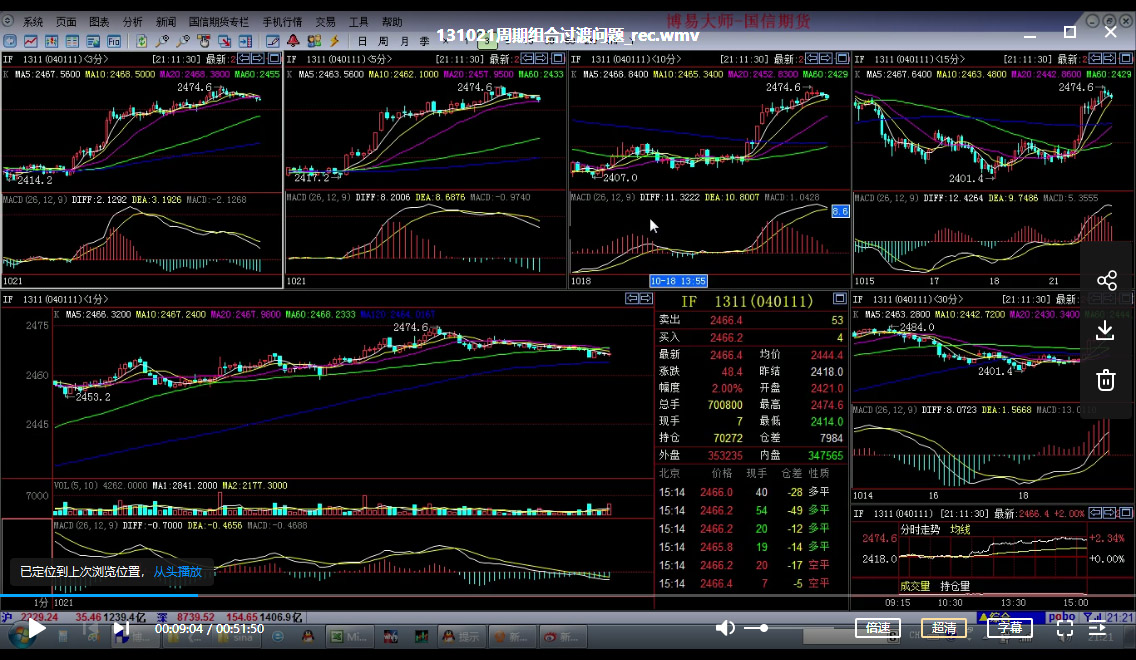Open the 国信期货专栏 menu
Screen dimensions: 1136x660
coord(219,22)
